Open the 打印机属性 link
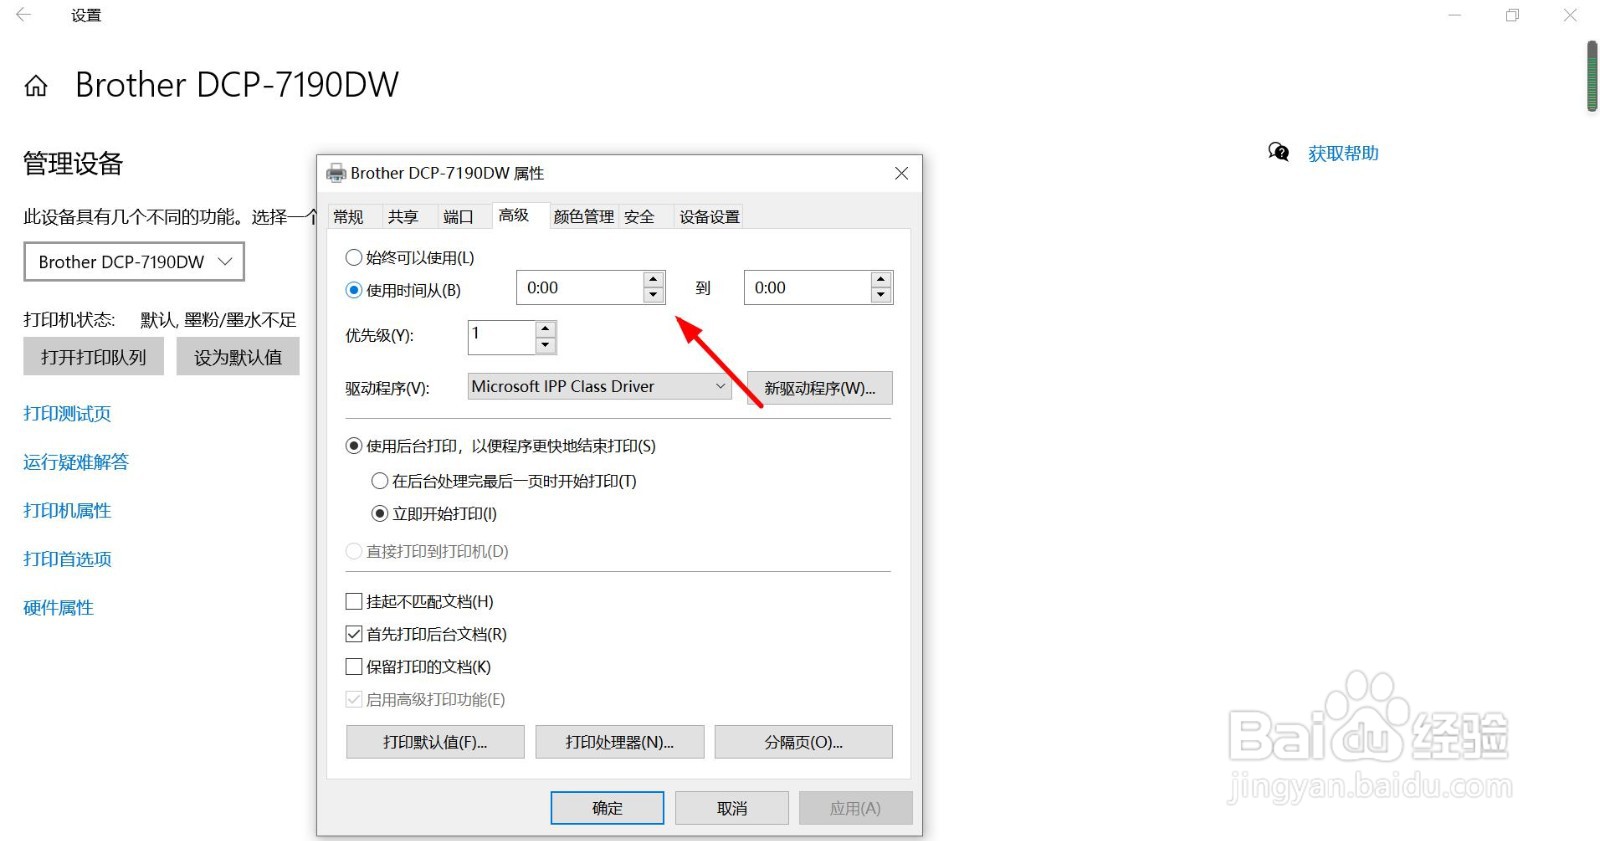Screen dimensions: 1600x841 click(x=67, y=511)
